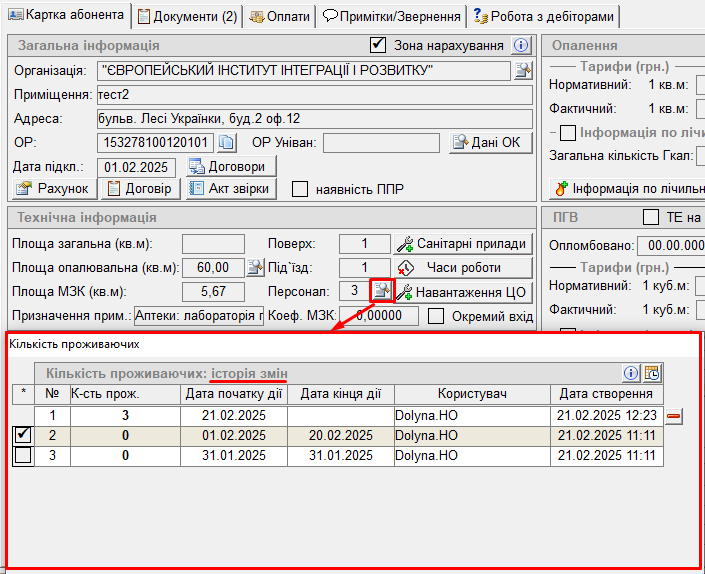Click the icon next to Площа опалювальна

[256, 267]
